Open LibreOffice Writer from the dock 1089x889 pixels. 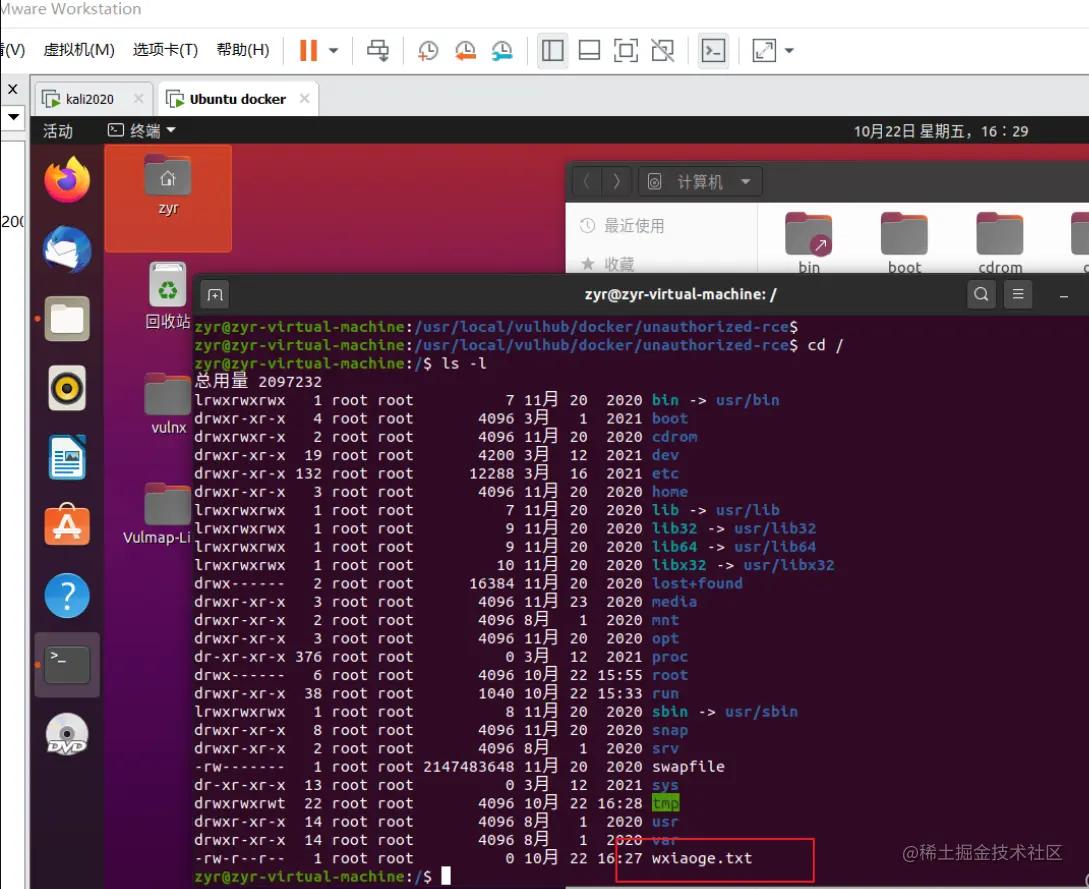[67, 457]
